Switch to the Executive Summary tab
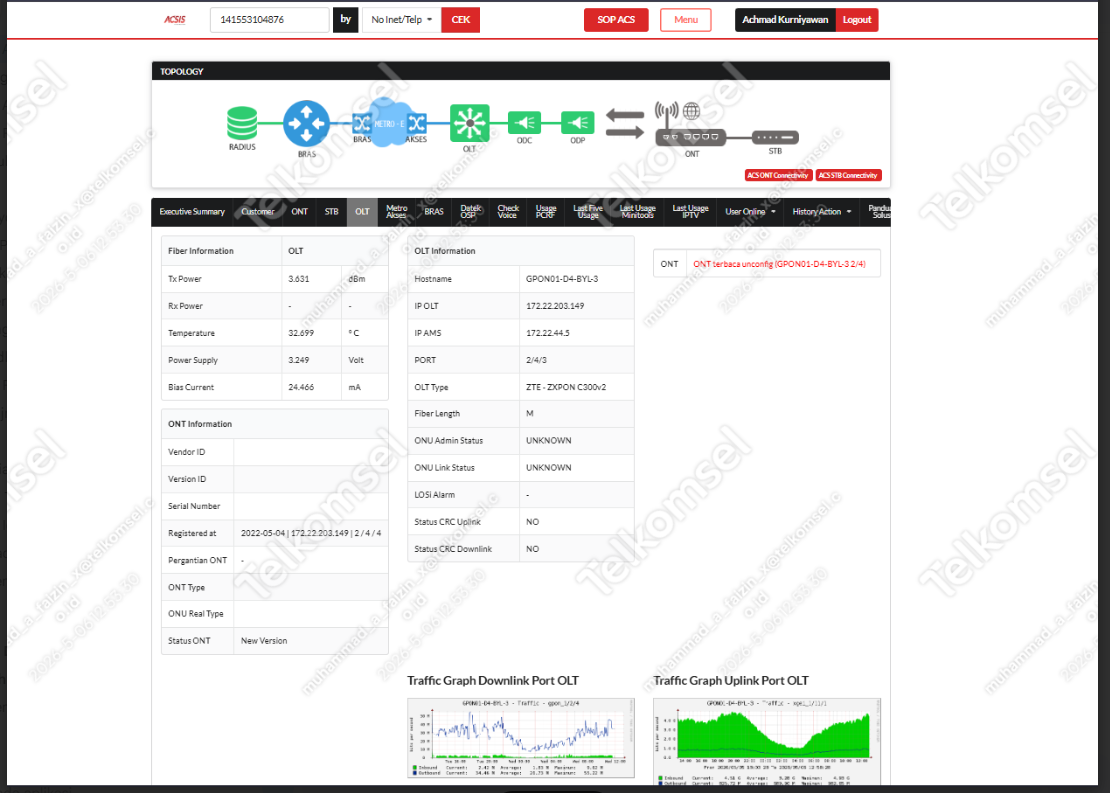The height and width of the screenshot is (793, 1110). [192, 212]
